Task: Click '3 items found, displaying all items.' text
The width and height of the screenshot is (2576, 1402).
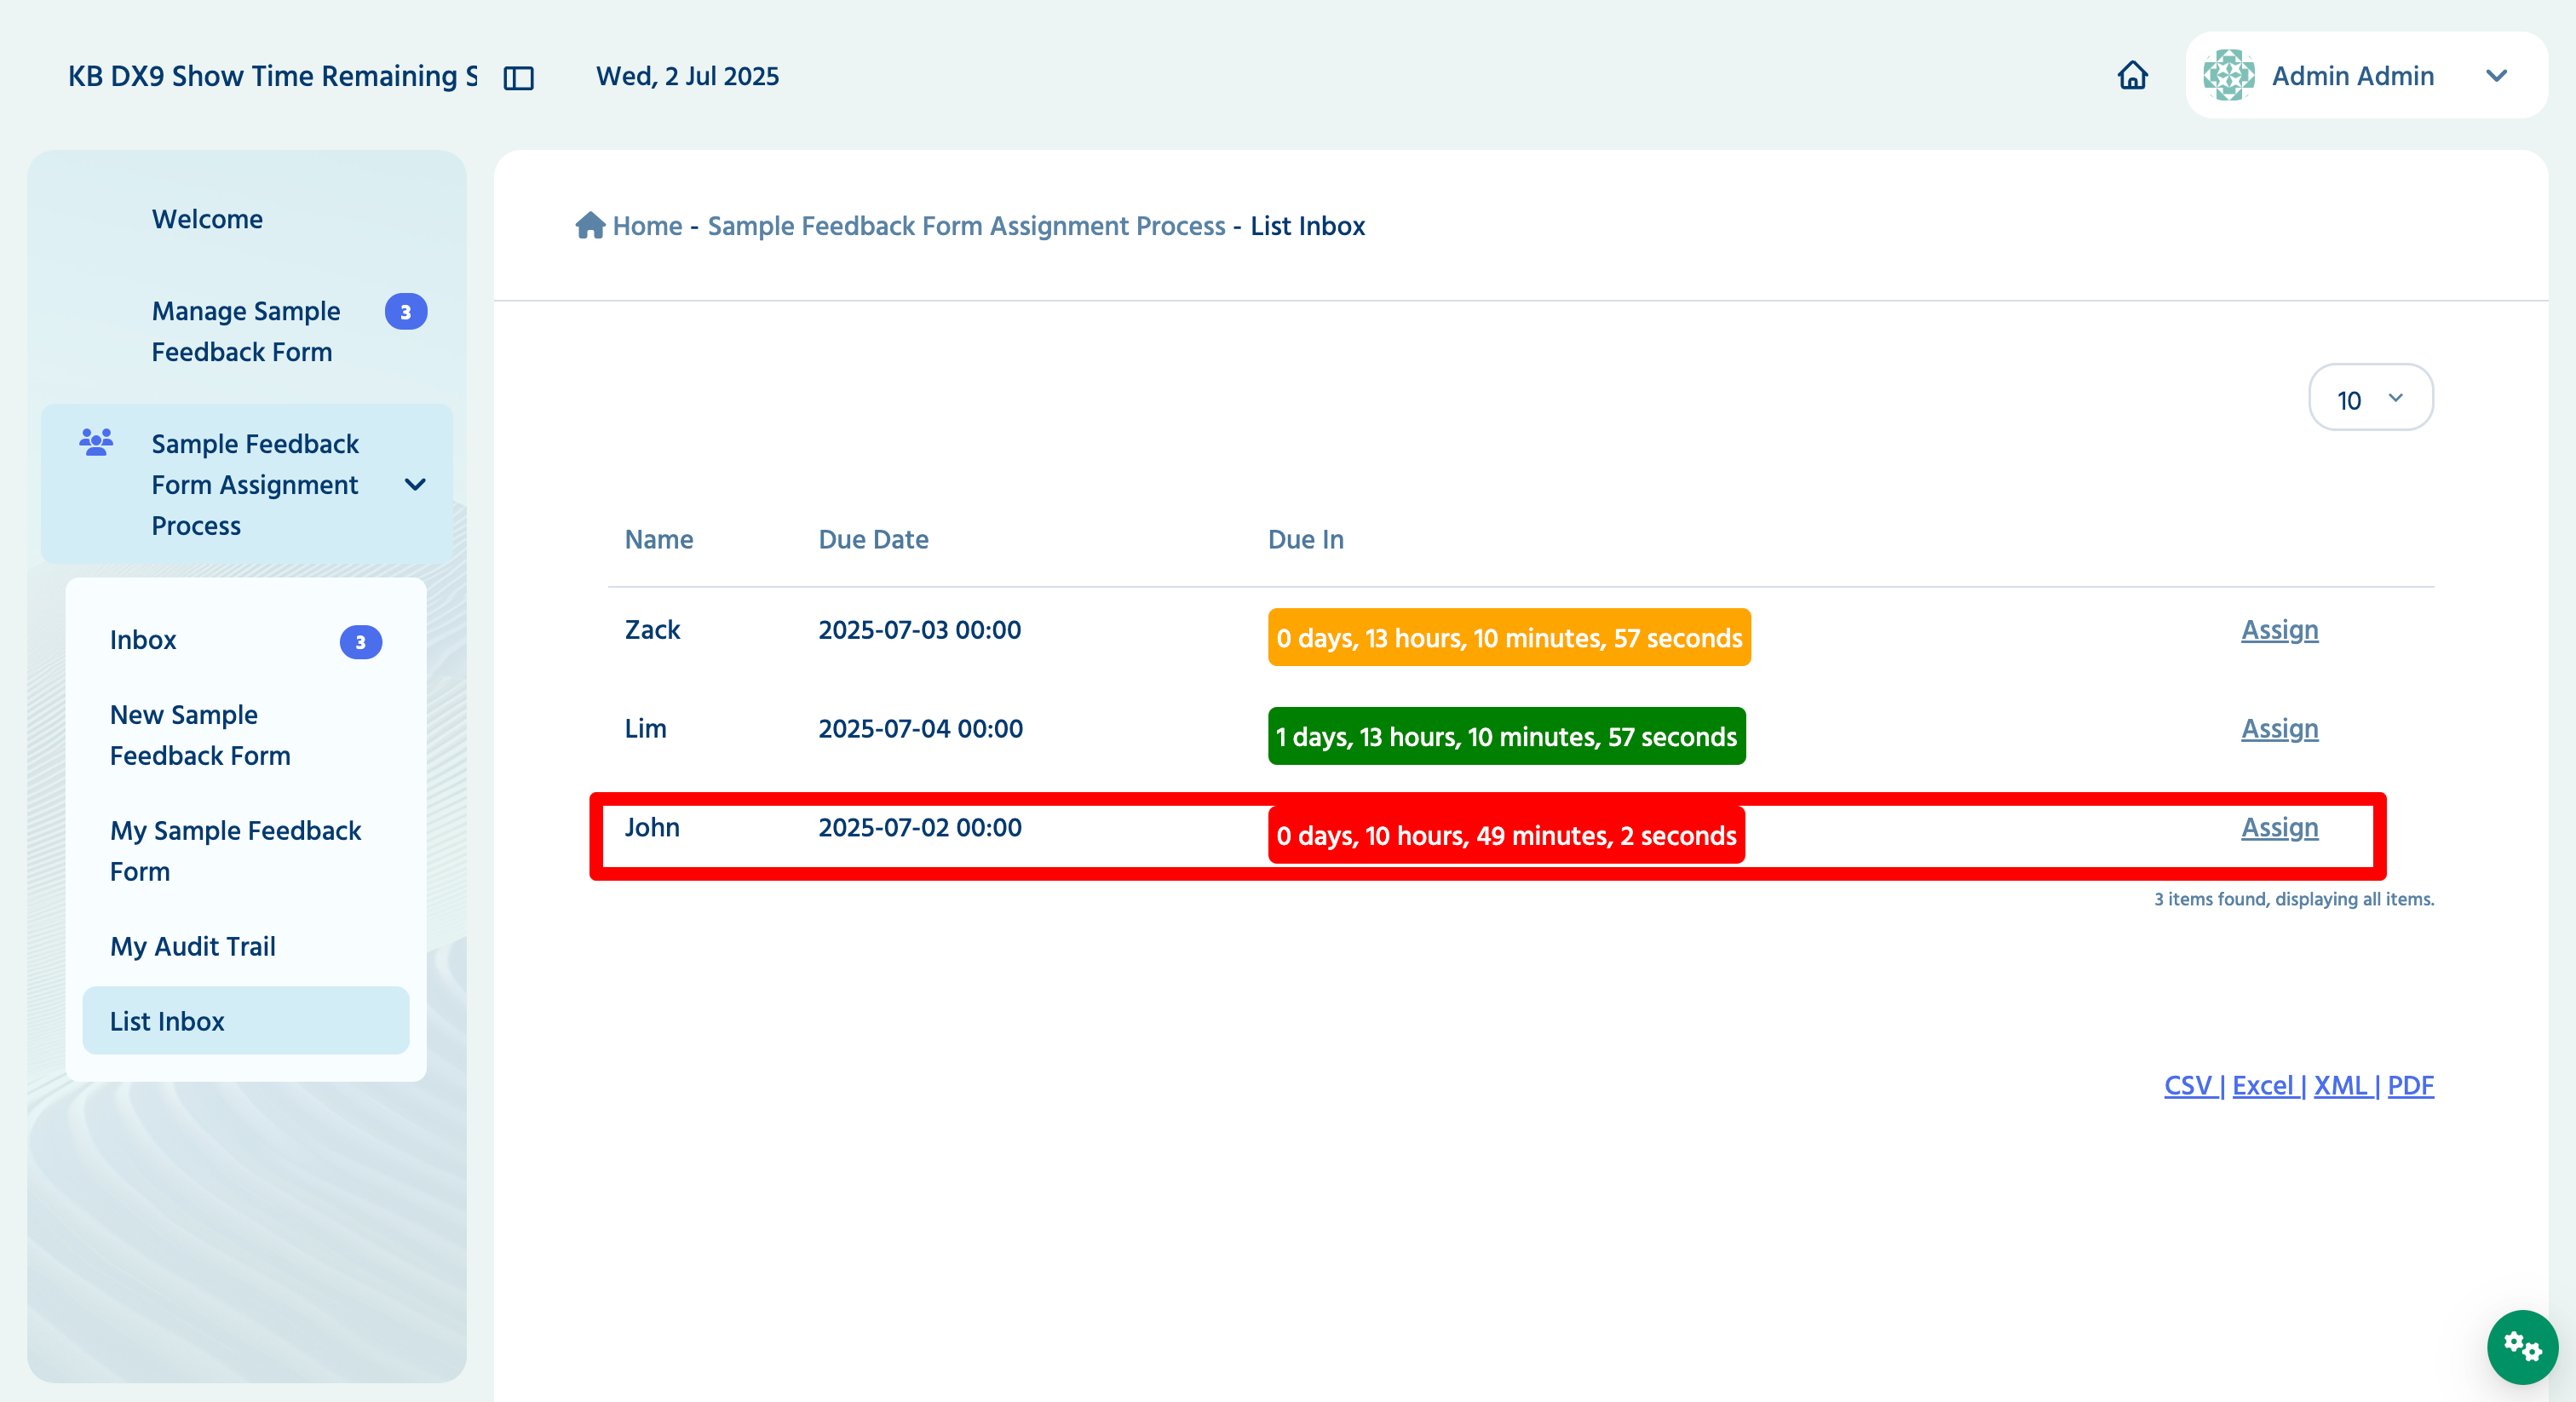Action: [x=2293, y=899]
